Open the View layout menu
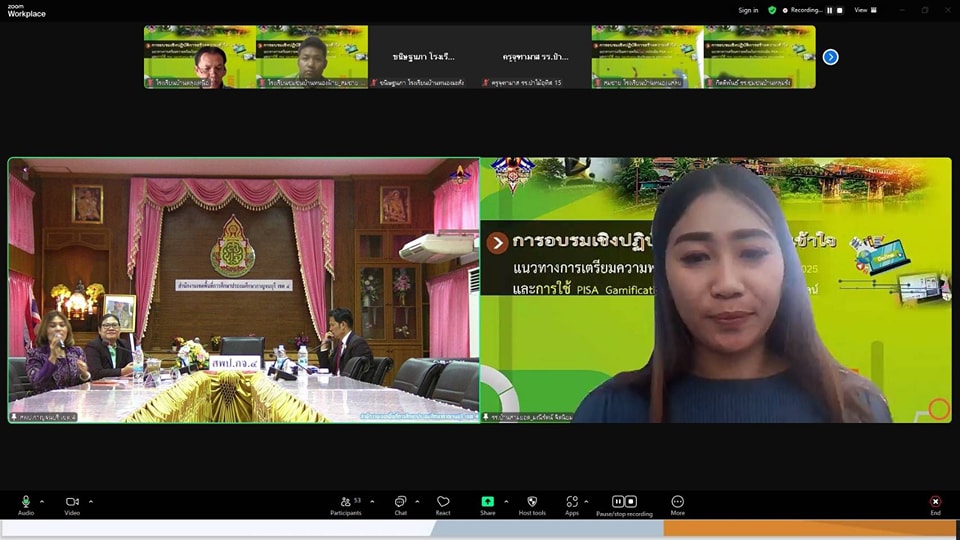 [x=866, y=10]
